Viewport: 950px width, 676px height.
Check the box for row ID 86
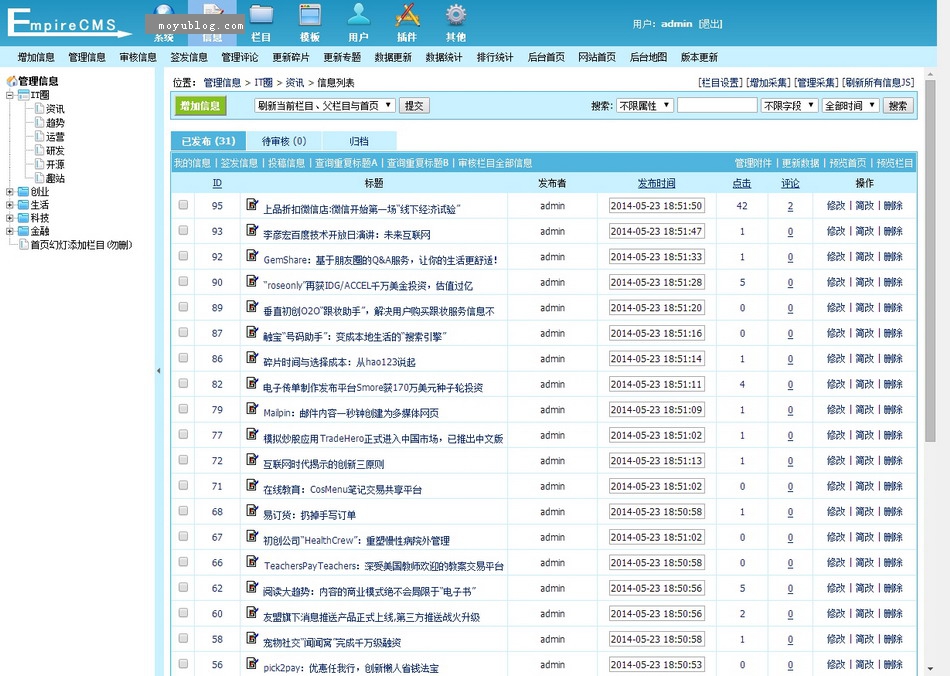click(x=184, y=357)
